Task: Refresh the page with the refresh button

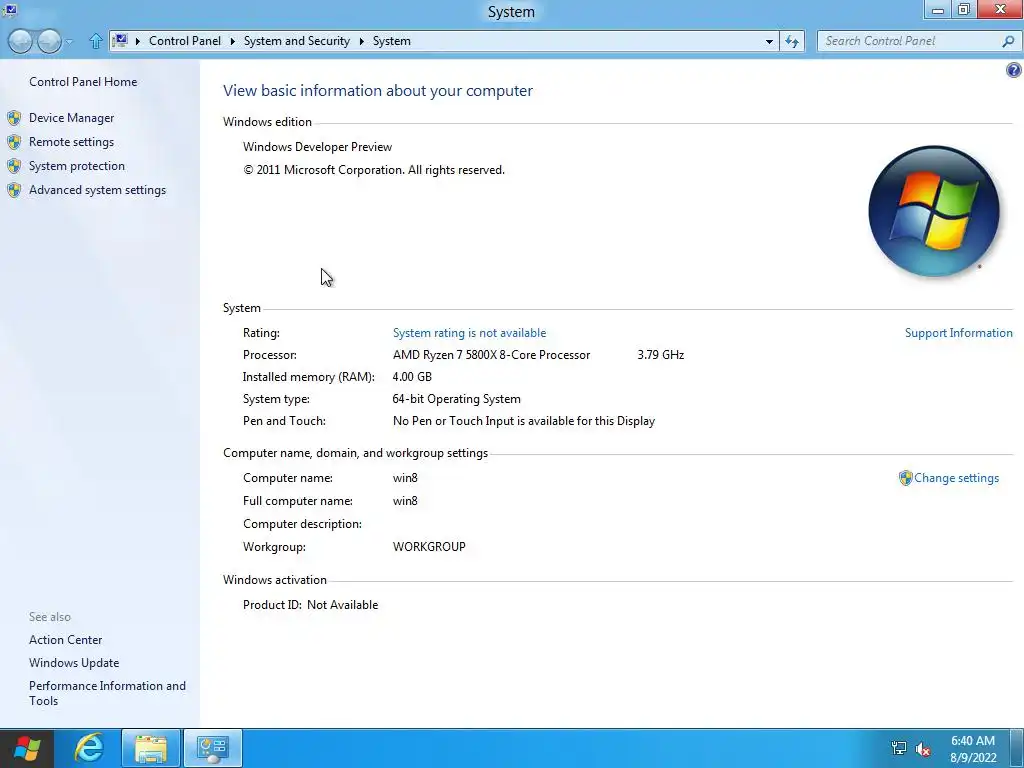Action: point(792,41)
